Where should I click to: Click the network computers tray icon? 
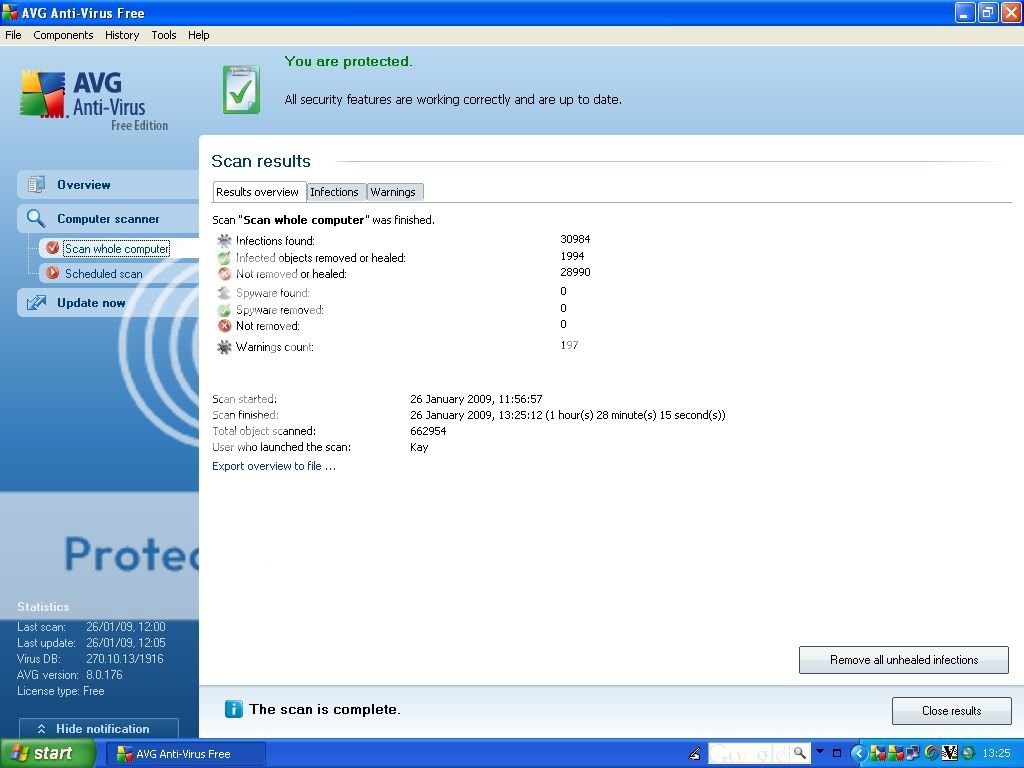pos(912,754)
